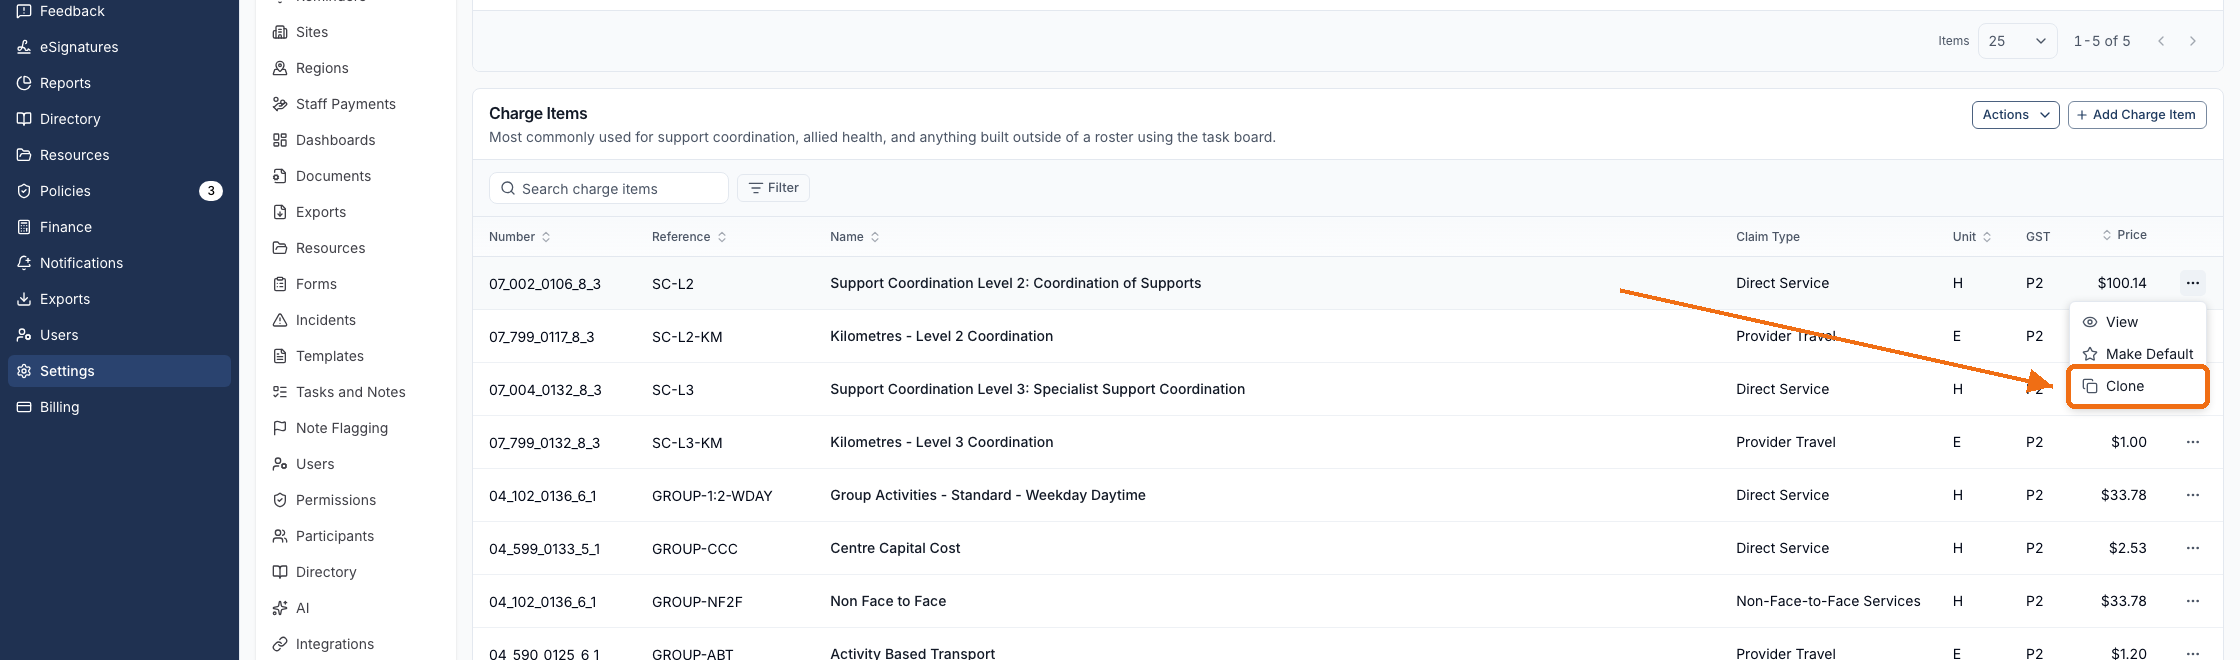The image size is (2240, 660).
Task: Go to the next page arrow
Action: tap(2193, 41)
